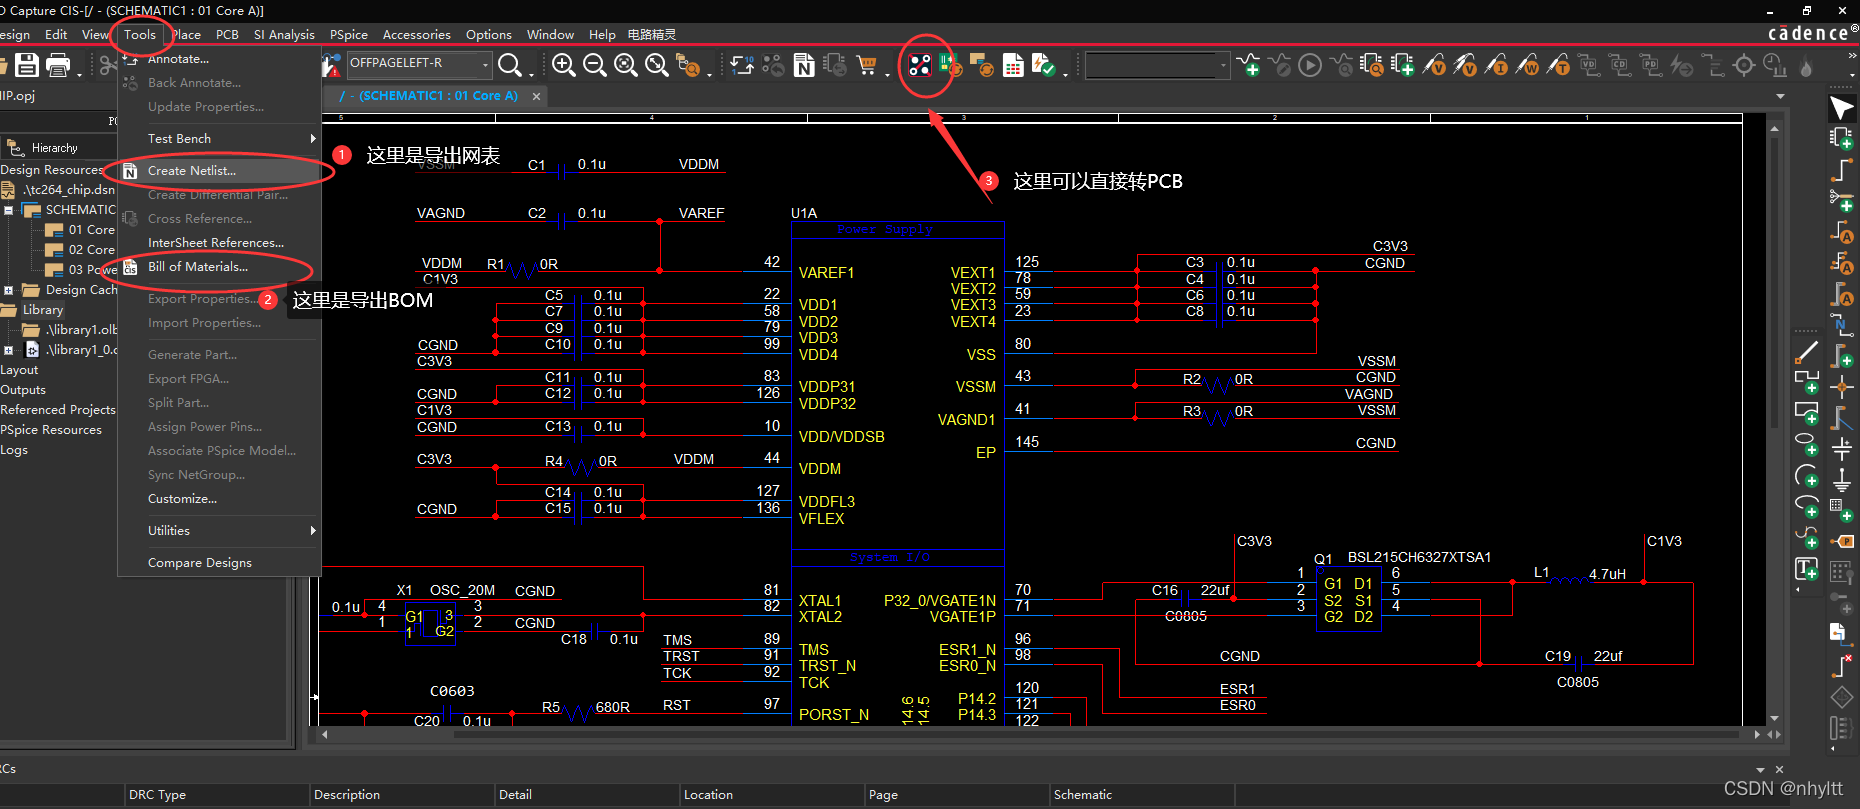The width and height of the screenshot is (1860, 809).
Task: Click the Design Sync to PCB icon
Action: coord(919,66)
